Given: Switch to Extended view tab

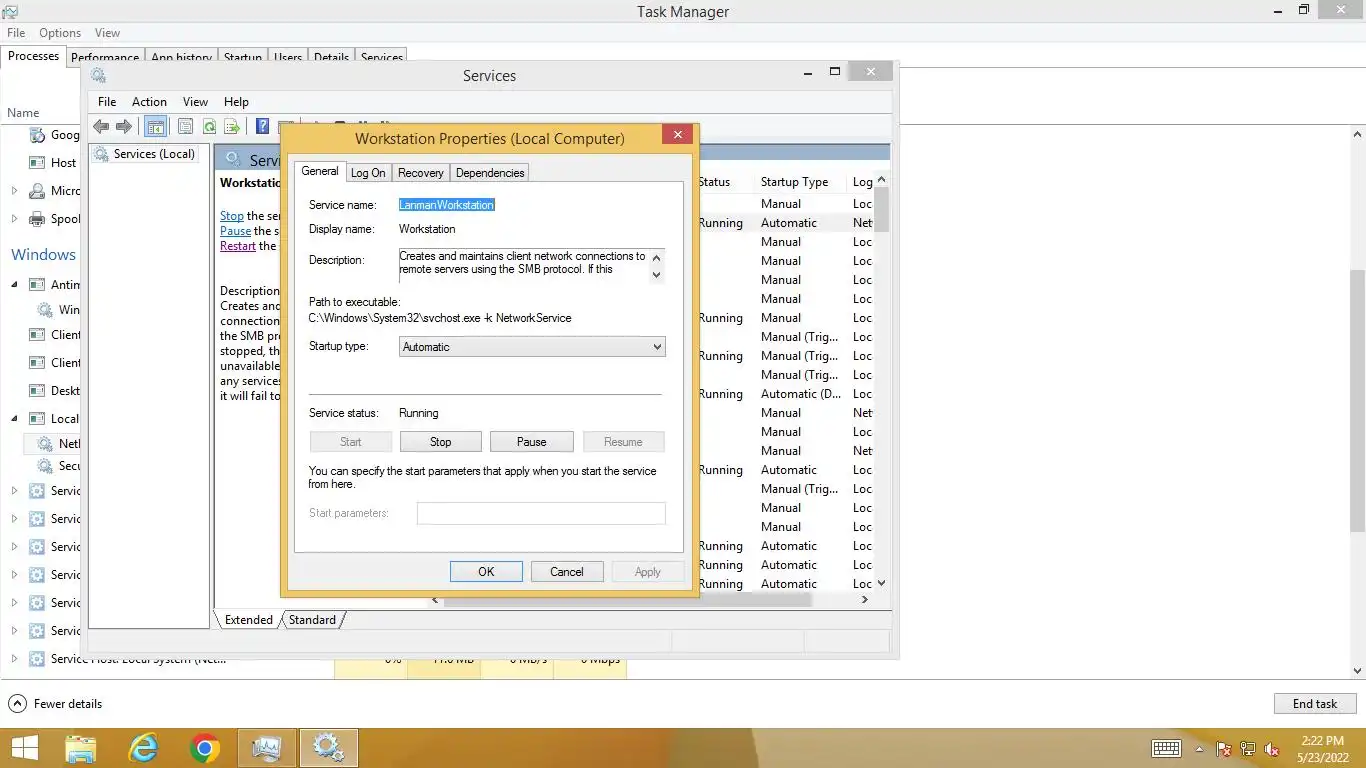Looking at the screenshot, I should (x=249, y=620).
